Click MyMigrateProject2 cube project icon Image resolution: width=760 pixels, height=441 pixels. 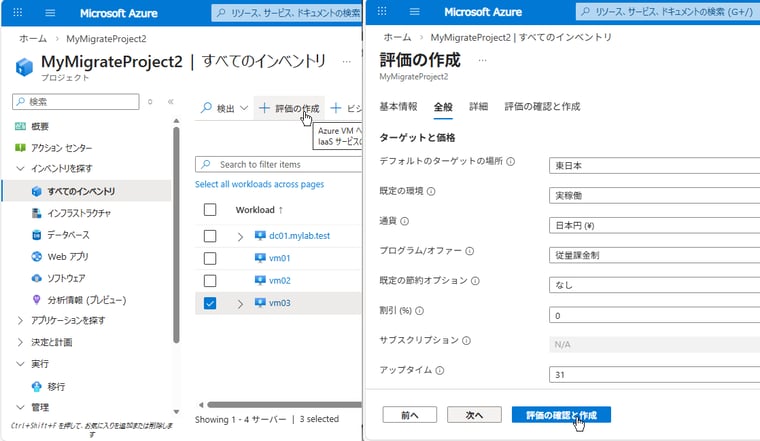[x=24, y=67]
